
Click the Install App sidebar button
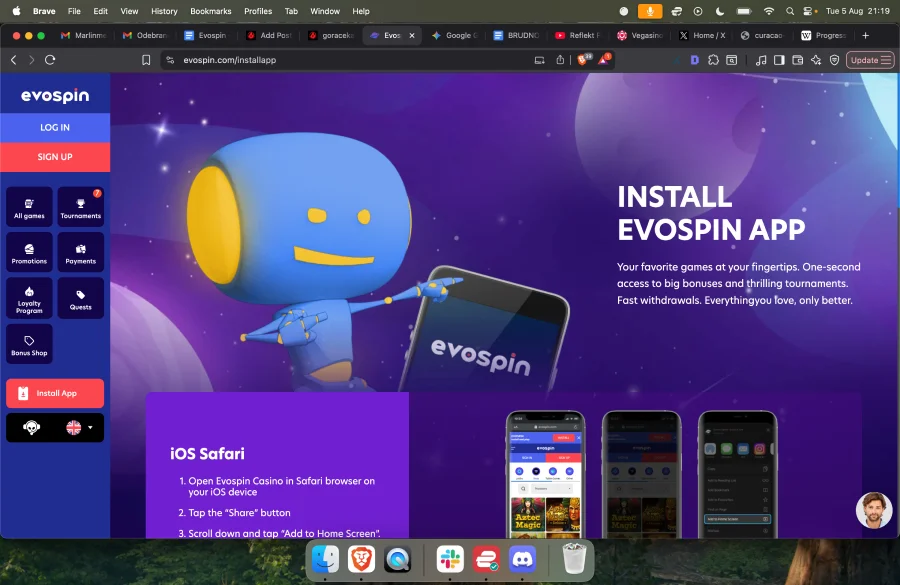55,393
